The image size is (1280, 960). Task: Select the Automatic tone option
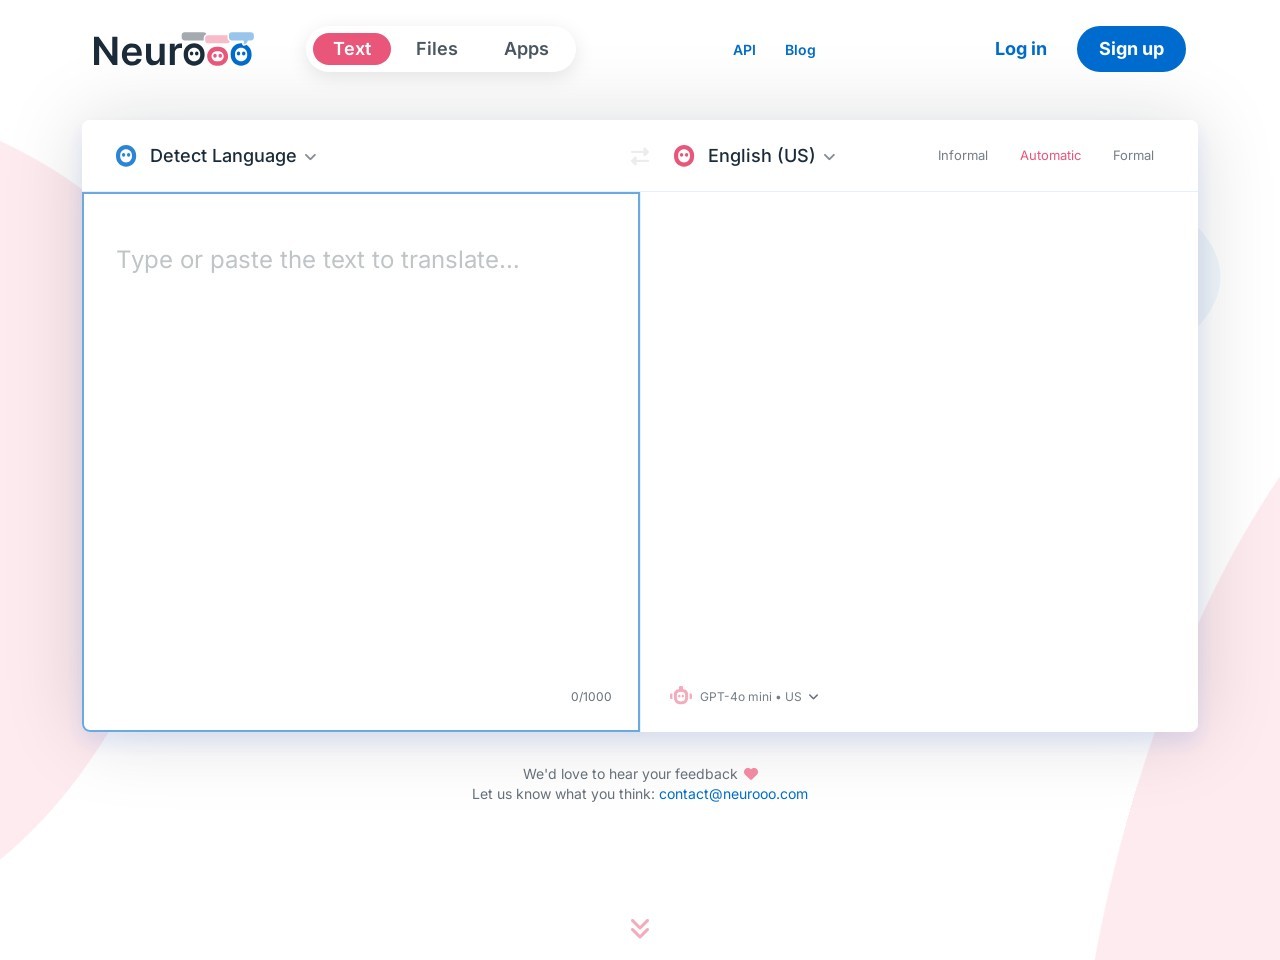coord(1050,156)
